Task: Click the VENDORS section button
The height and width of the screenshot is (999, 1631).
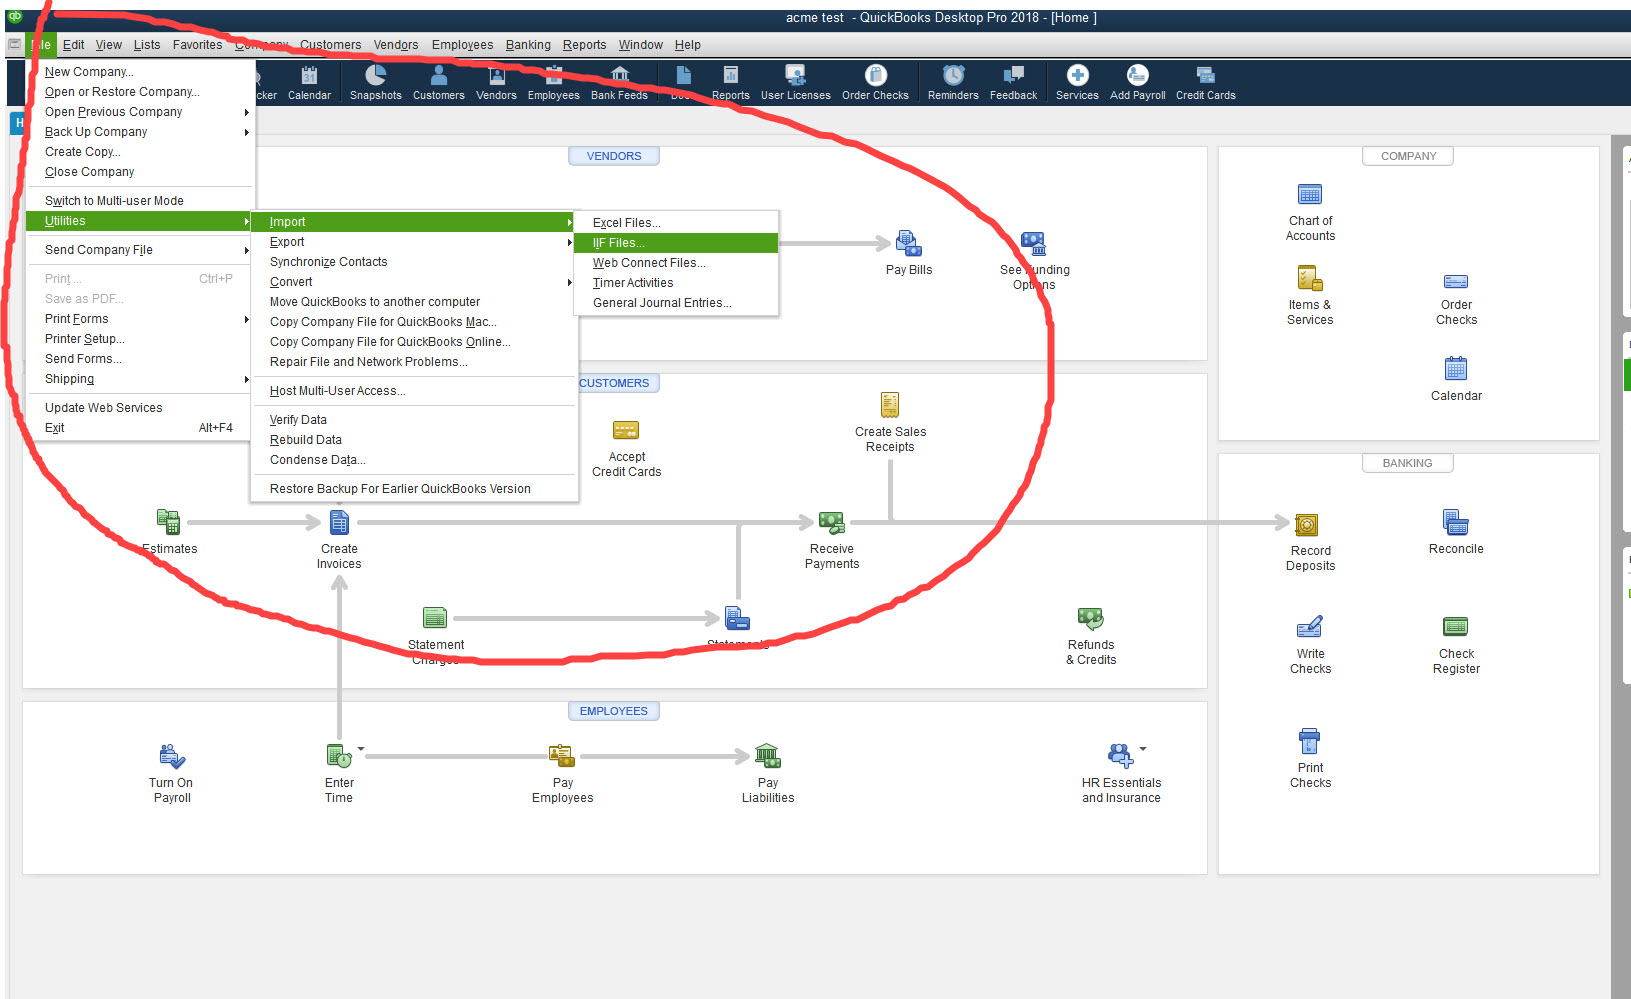Action: coord(614,156)
